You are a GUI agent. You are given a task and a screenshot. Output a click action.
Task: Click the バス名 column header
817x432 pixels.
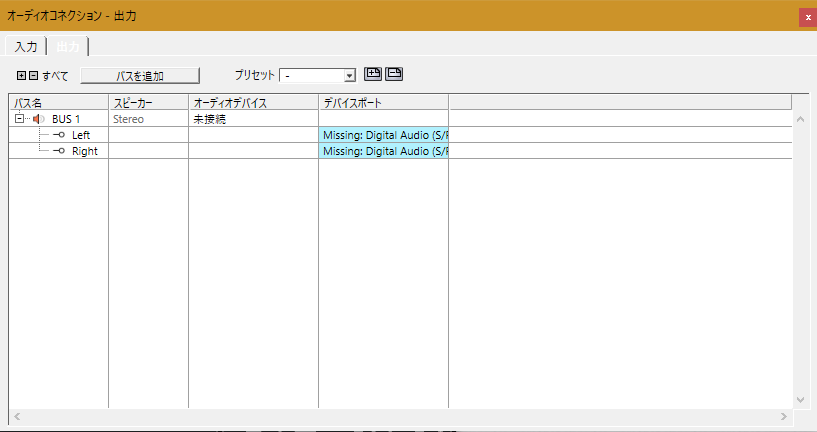click(x=59, y=102)
